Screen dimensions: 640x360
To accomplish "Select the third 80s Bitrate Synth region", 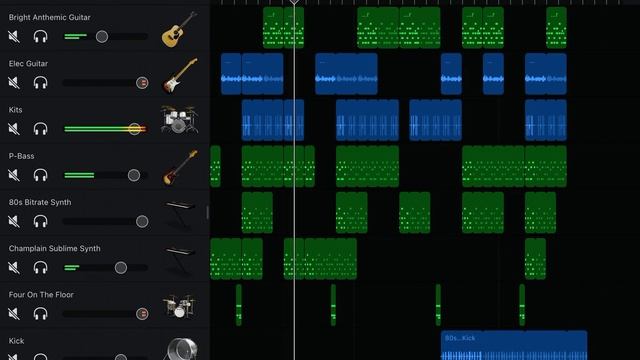I will 414,212.
